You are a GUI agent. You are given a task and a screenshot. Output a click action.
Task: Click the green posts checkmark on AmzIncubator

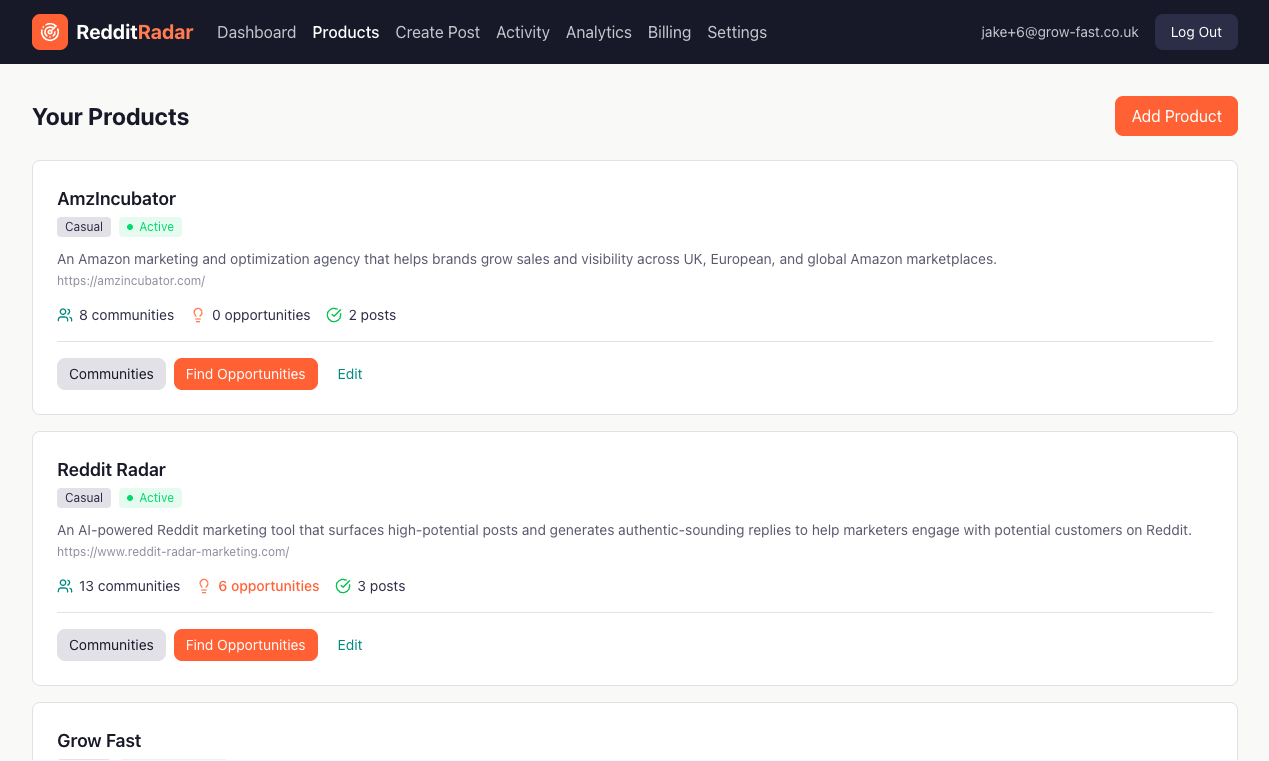(x=333, y=314)
